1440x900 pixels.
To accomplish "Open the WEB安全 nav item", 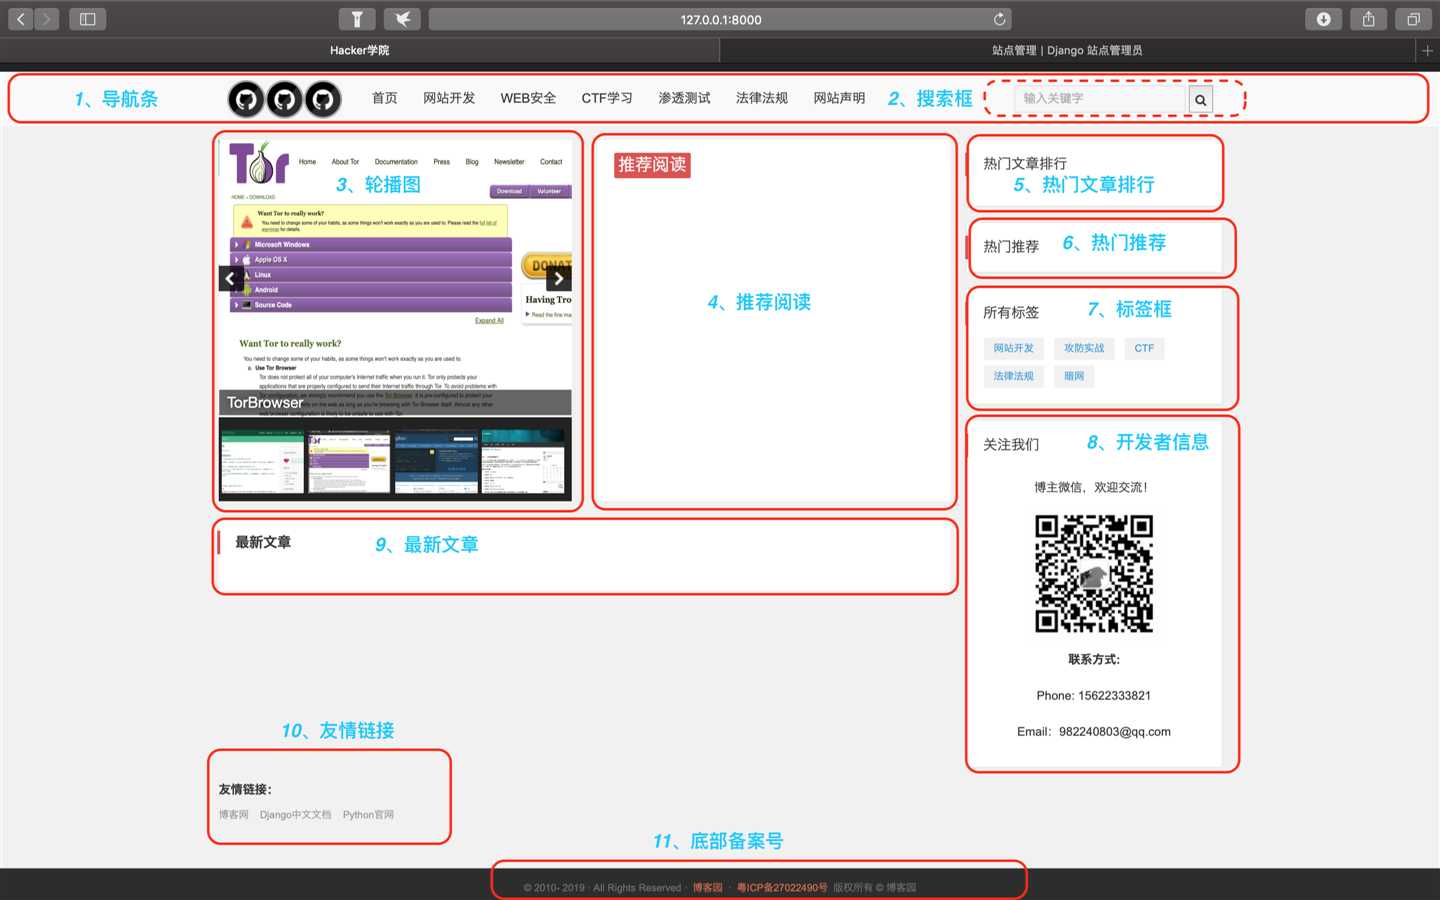I will tap(528, 98).
